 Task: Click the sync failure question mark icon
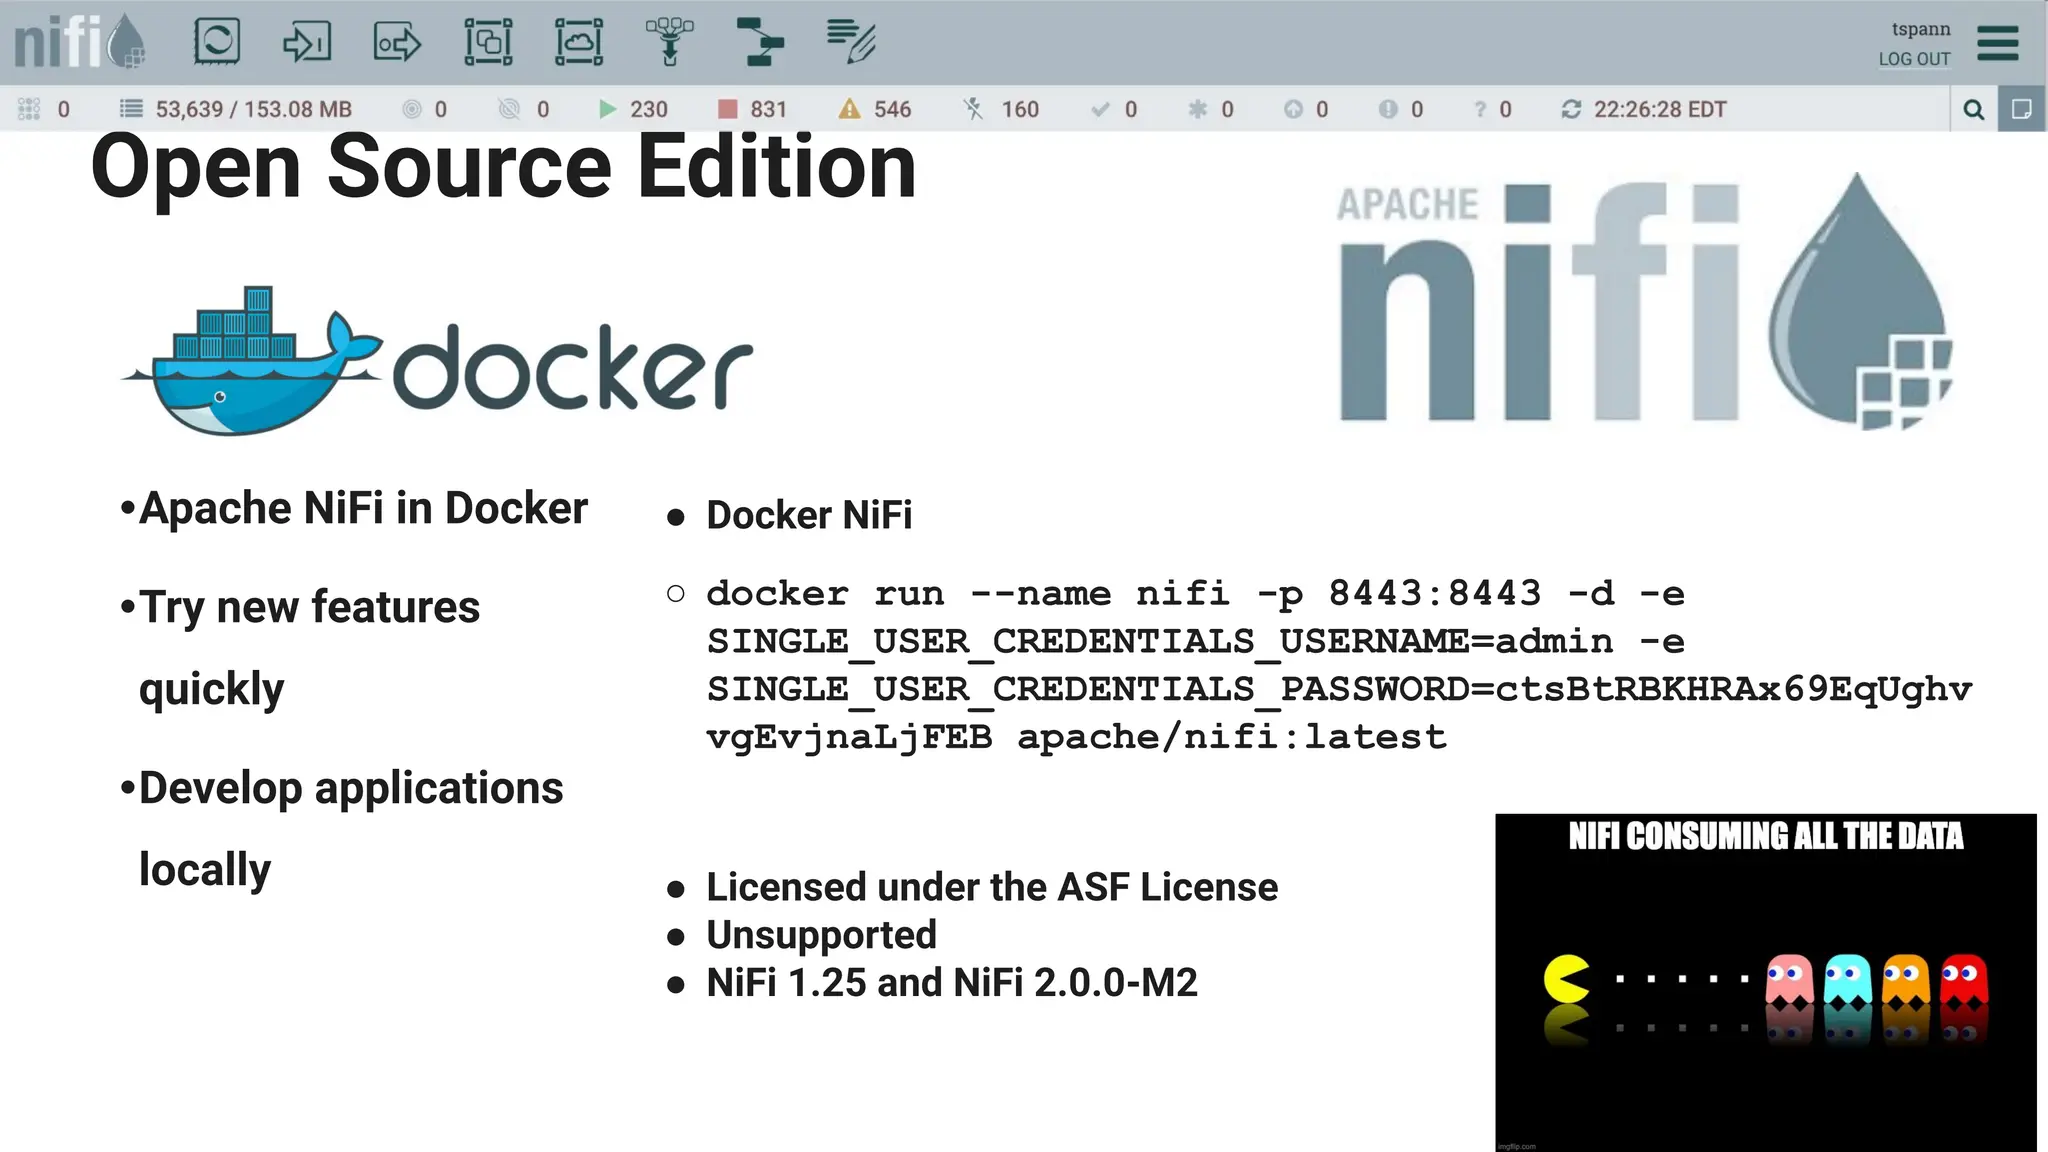click(x=1480, y=109)
